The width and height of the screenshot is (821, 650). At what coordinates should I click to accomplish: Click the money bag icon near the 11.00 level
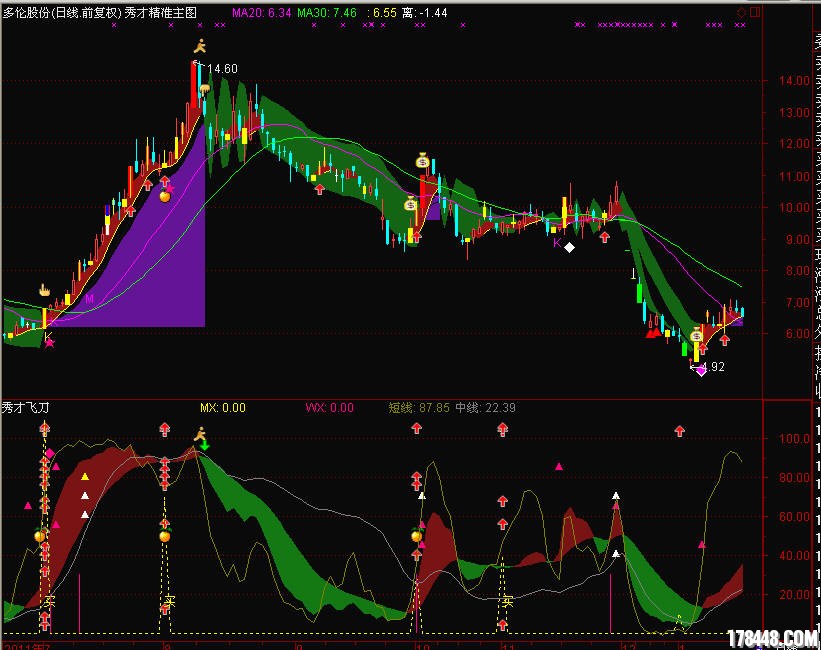[x=423, y=160]
